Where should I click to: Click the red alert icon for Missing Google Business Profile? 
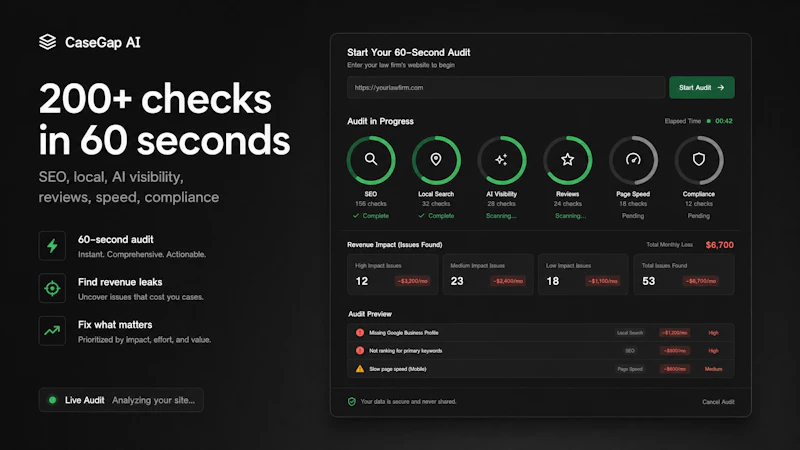pos(360,333)
